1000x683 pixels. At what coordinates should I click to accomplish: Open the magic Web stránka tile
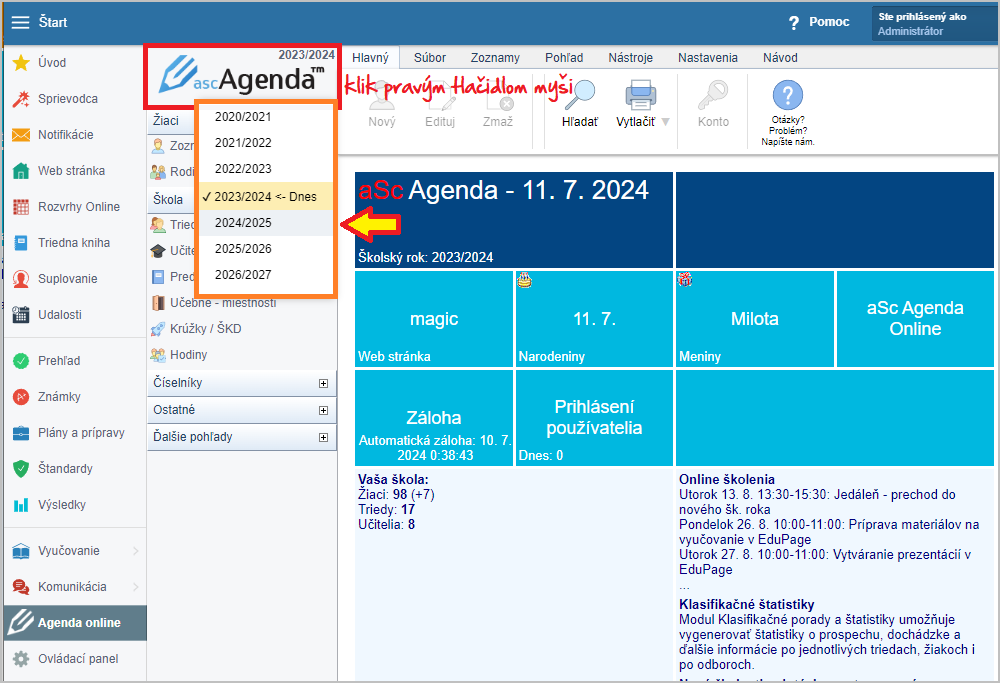[434, 319]
